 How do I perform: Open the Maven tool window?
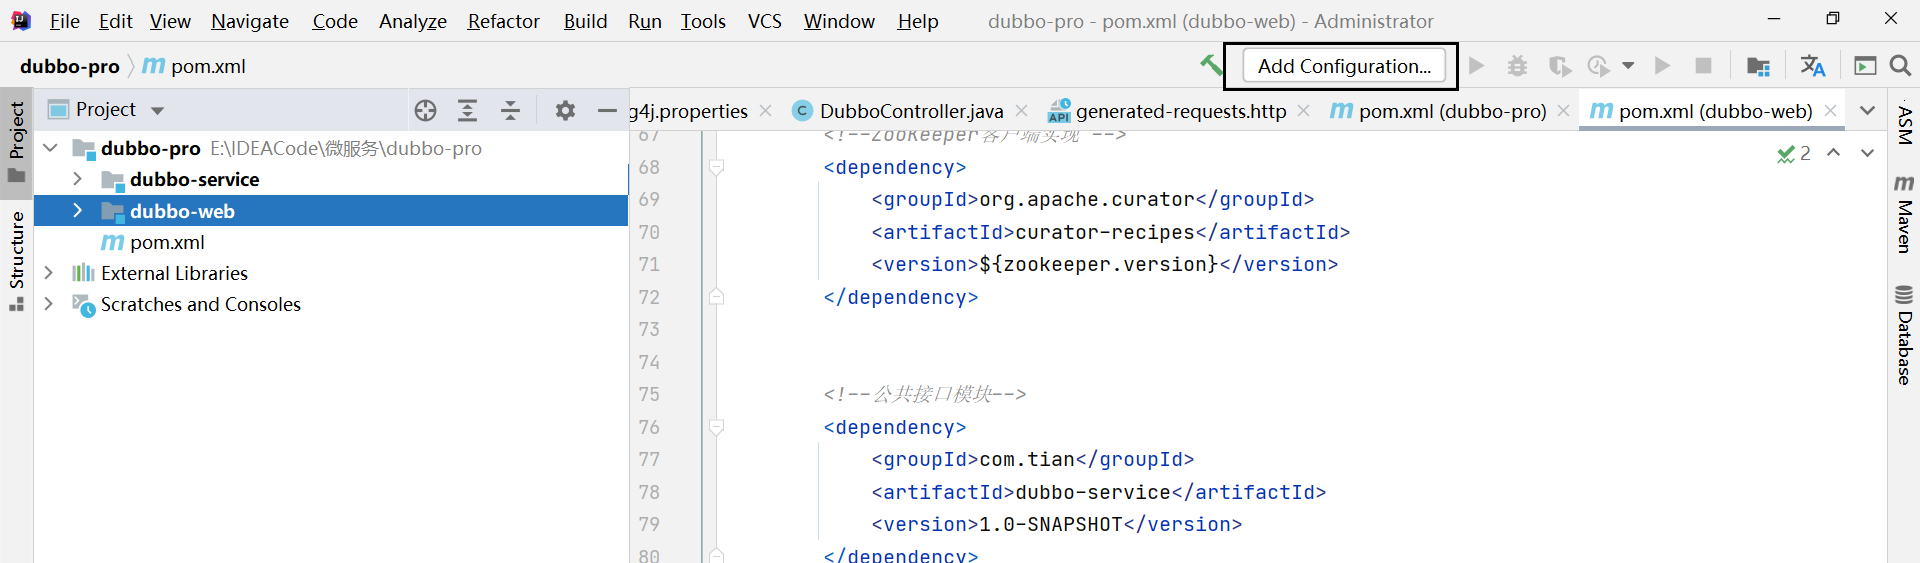point(1904,214)
